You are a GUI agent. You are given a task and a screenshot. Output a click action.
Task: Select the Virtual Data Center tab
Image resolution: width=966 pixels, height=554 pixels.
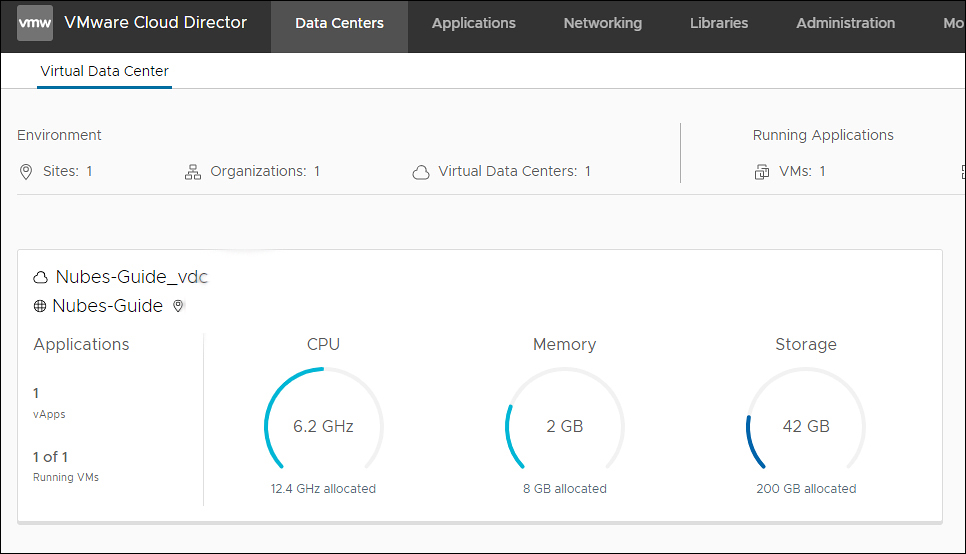click(104, 71)
